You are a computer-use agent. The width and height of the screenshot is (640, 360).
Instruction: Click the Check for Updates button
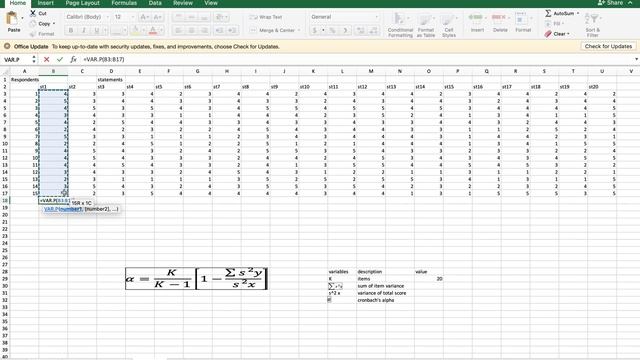point(608,47)
